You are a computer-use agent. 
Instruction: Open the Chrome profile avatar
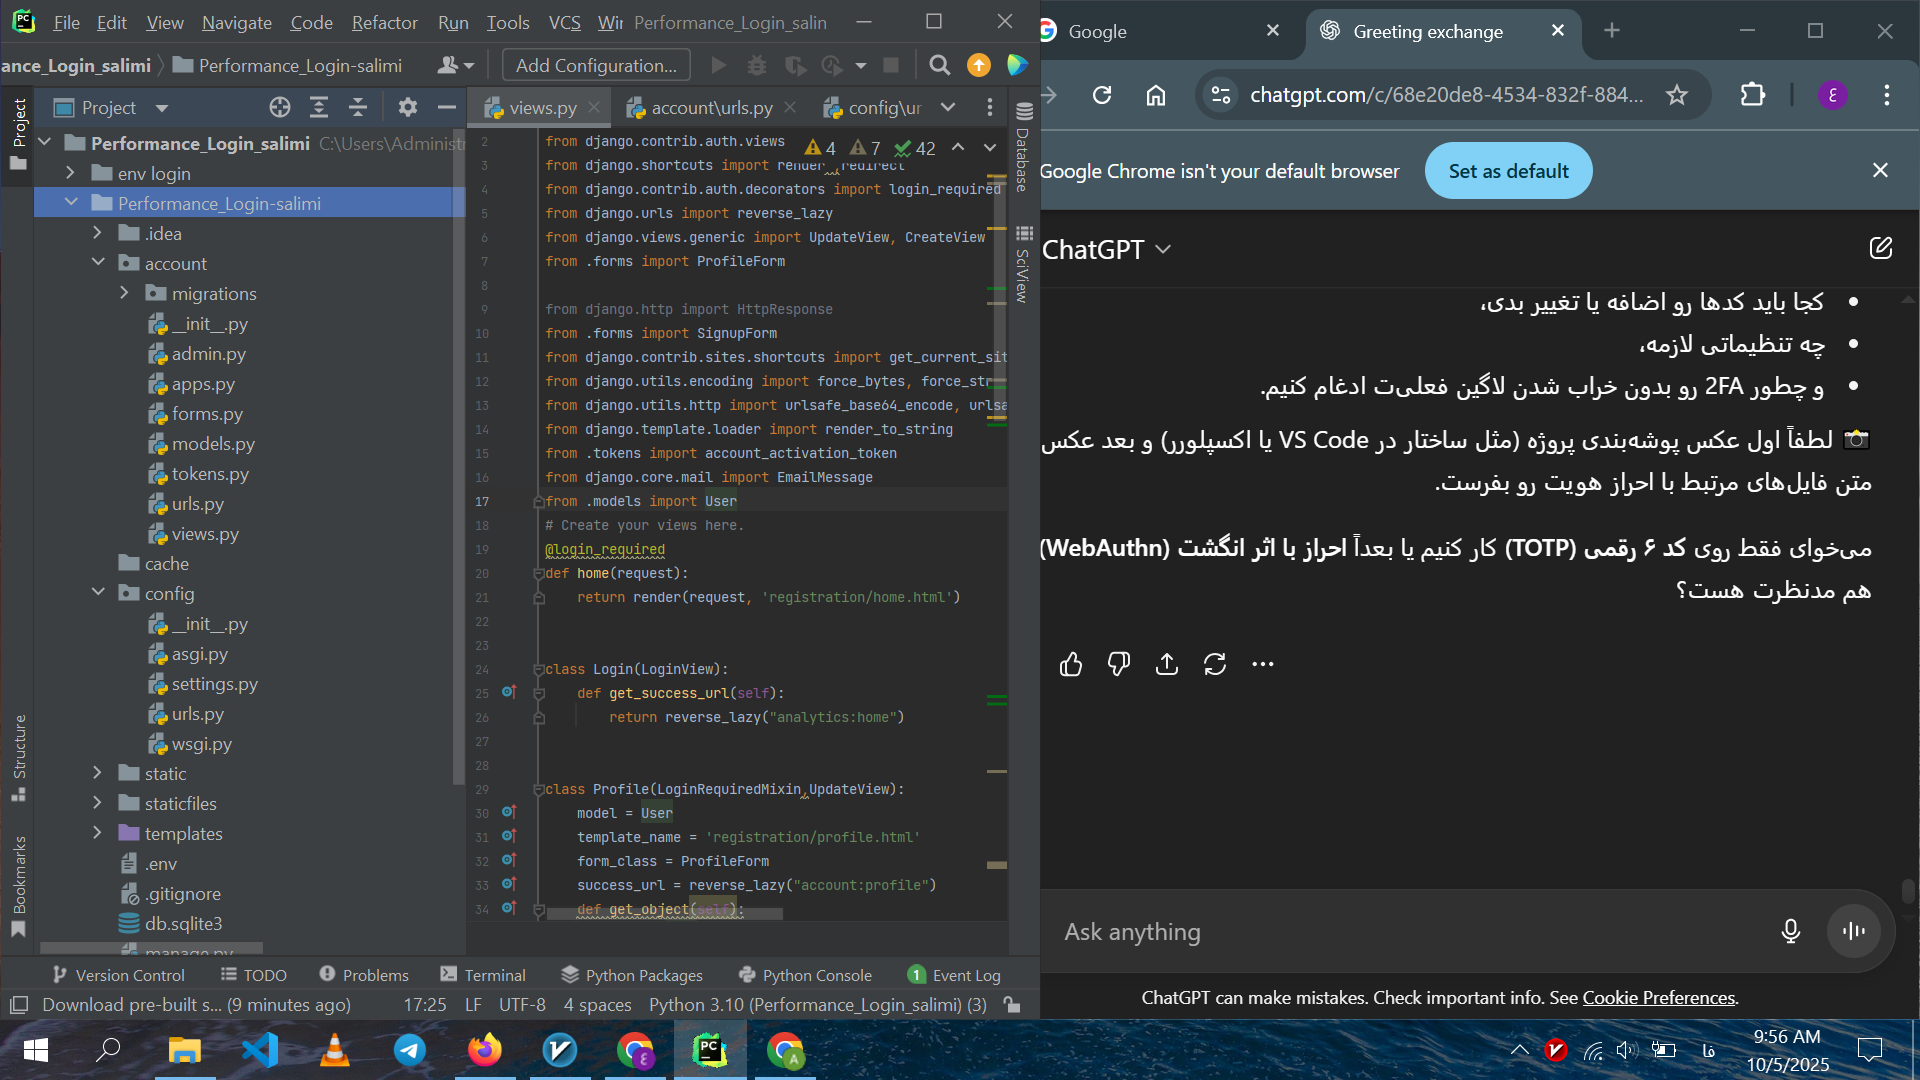(x=1833, y=95)
